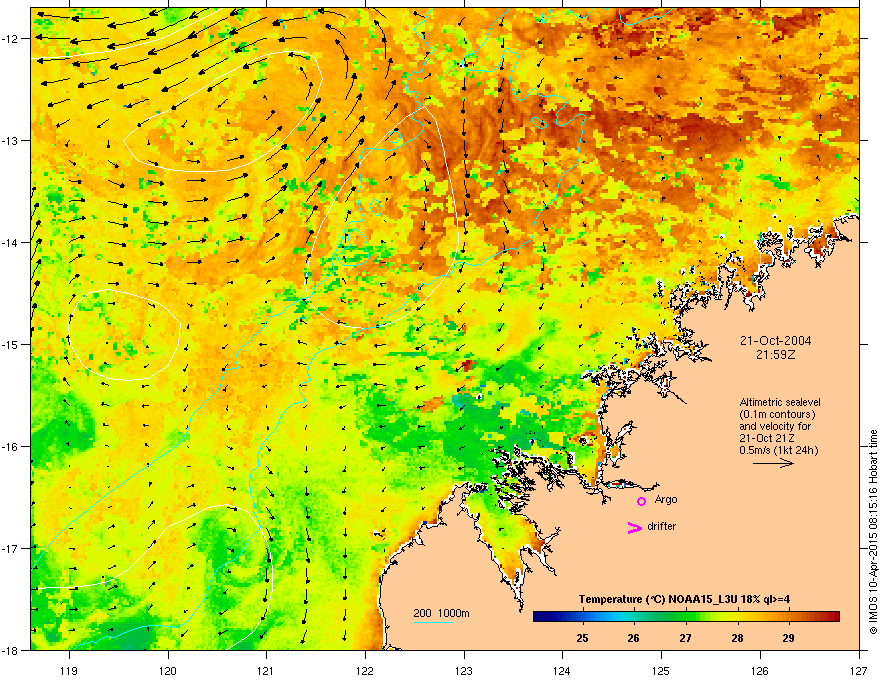
Task: Click the 'and velocity for' legend line
Action: pyautogui.click(x=775, y=426)
